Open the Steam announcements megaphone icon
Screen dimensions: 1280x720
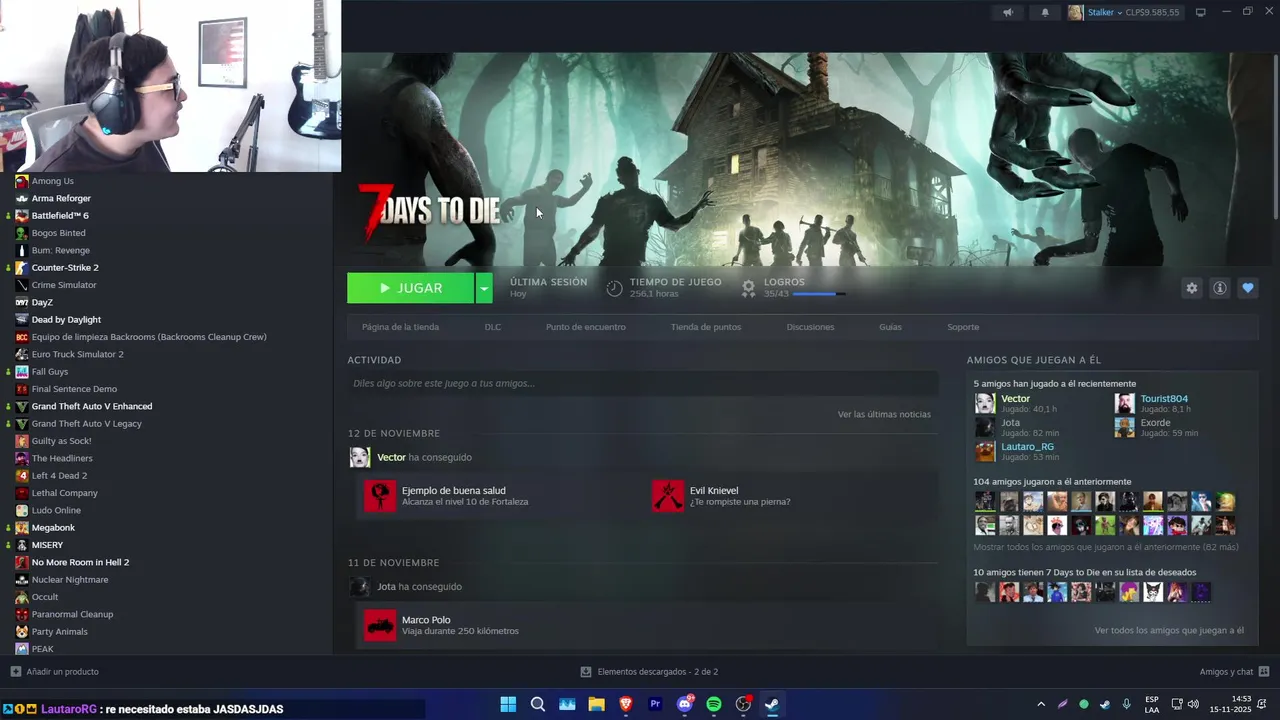pyautogui.click(x=1008, y=12)
